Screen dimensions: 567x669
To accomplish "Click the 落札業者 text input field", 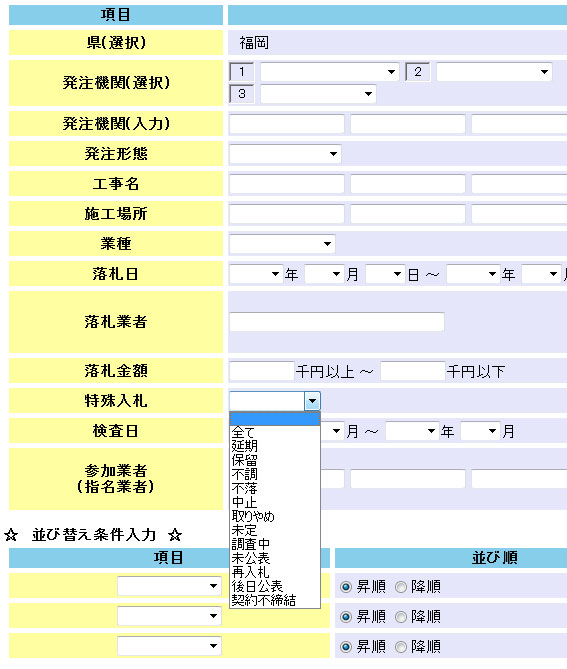I will [337, 322].
